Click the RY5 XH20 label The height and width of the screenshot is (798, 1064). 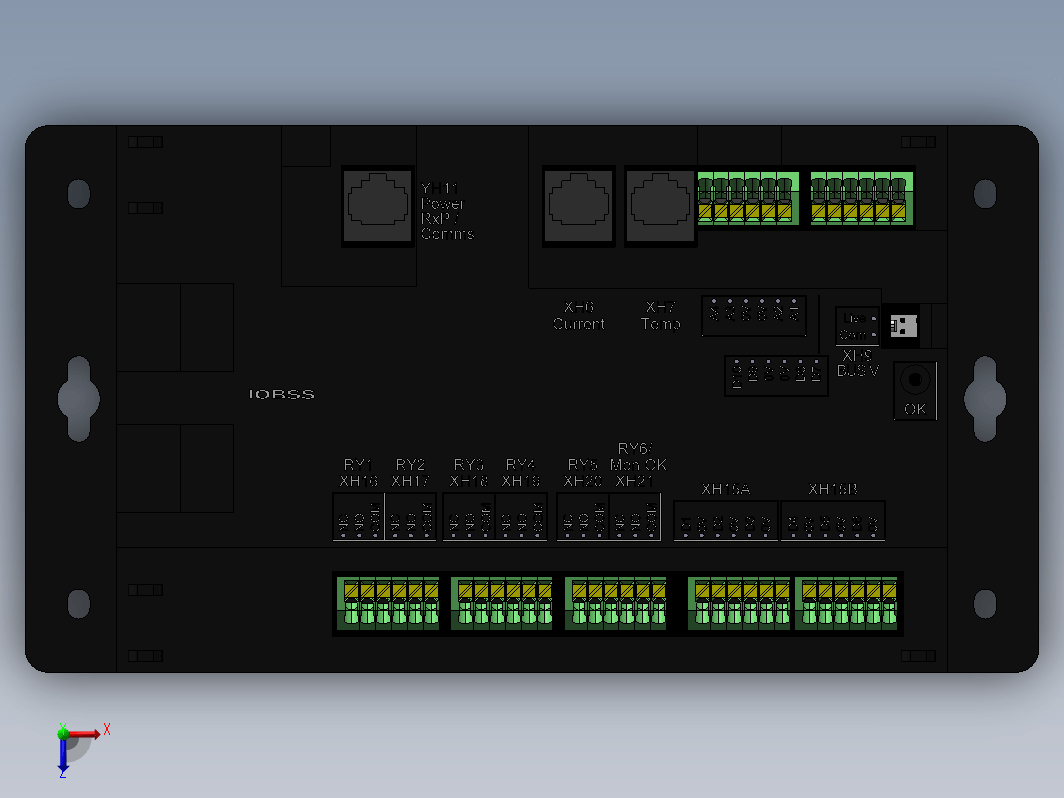[583, 473]
